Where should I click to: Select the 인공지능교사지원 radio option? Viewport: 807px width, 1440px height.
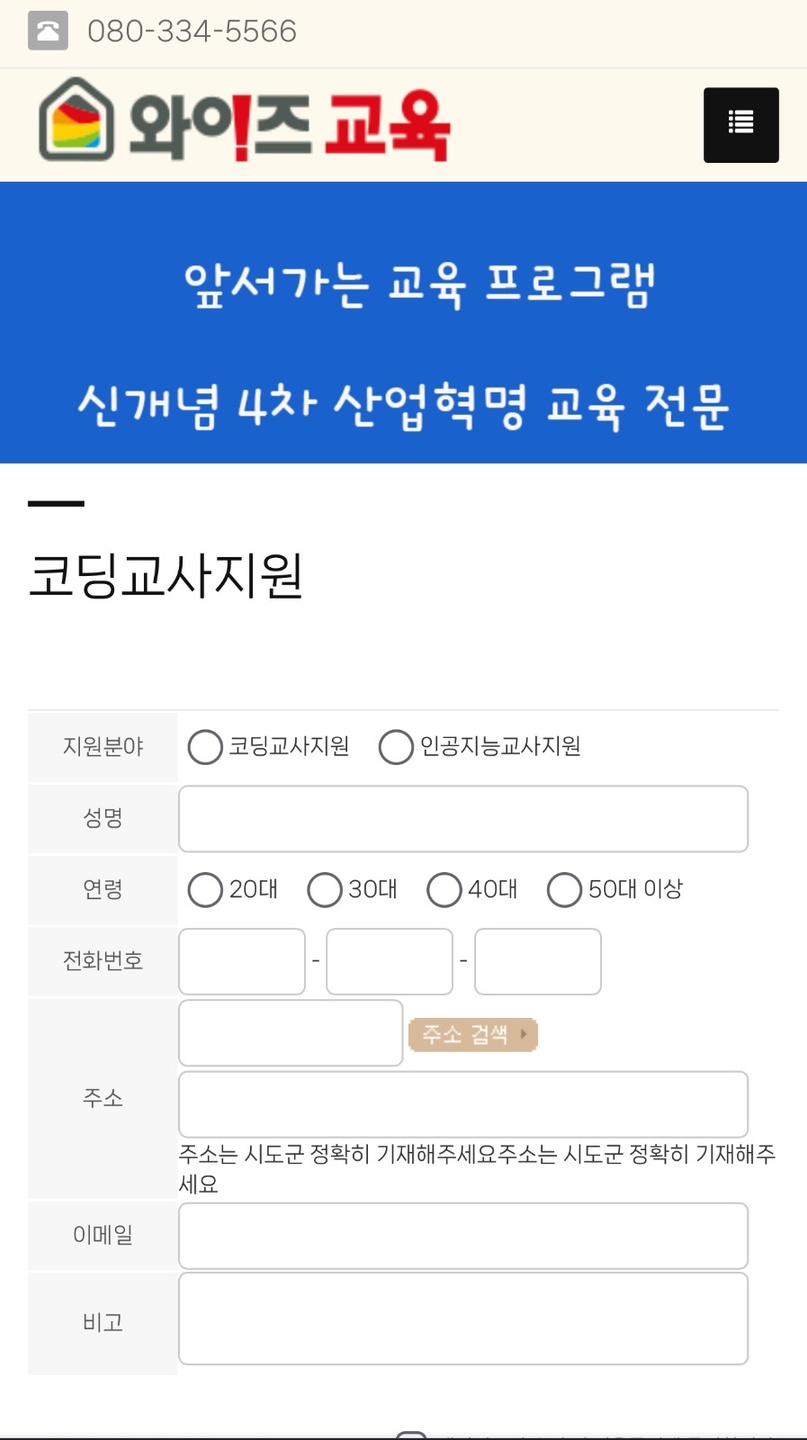396,747
